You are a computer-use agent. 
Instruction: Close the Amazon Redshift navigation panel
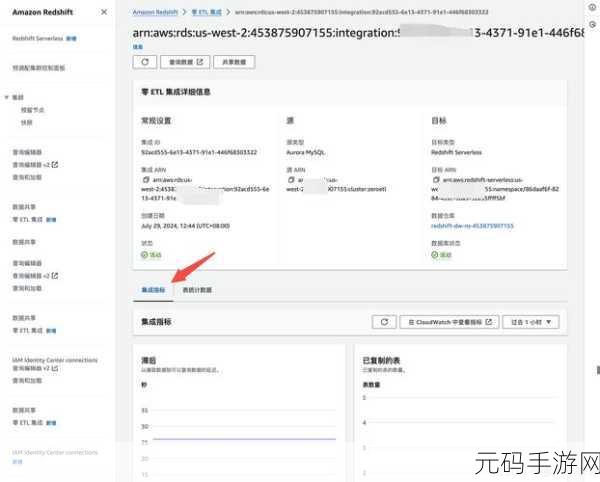pos(104,12)
